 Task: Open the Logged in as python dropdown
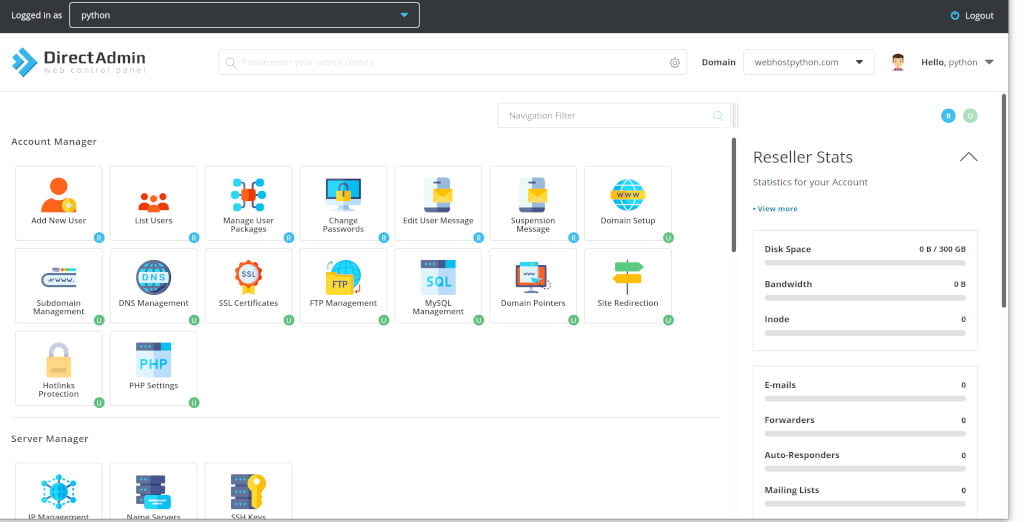244,15
